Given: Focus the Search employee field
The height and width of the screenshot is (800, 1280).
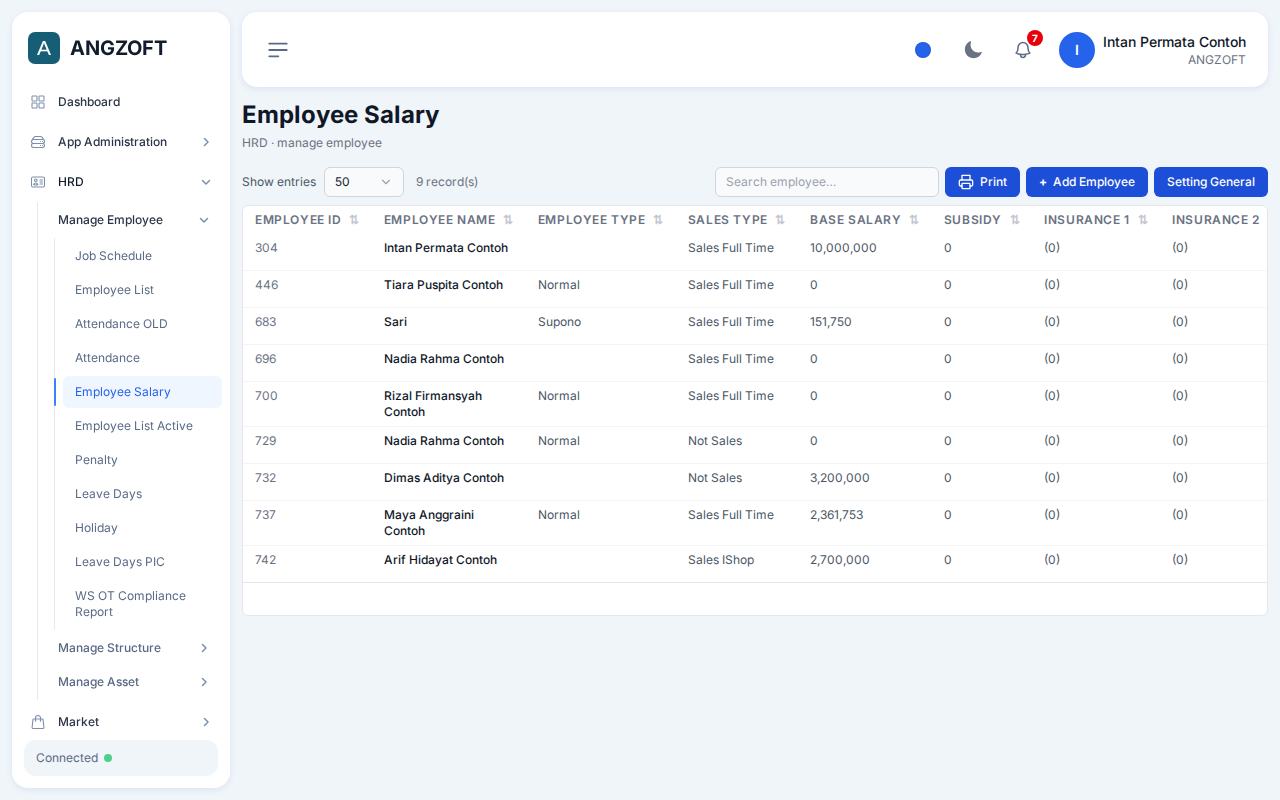Looking at the screenshot, I should click(x=827, y=182).
